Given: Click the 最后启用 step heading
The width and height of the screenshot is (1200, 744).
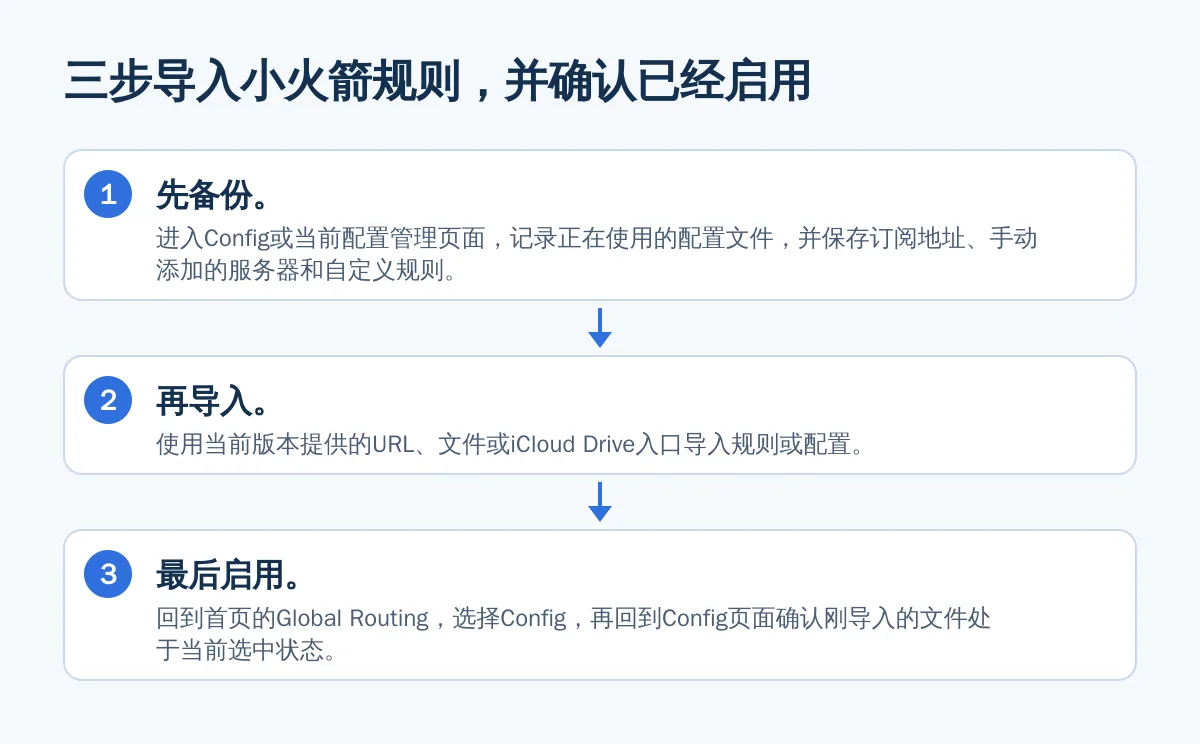Looking at the screenshot, I should click(x=229, y=575).
